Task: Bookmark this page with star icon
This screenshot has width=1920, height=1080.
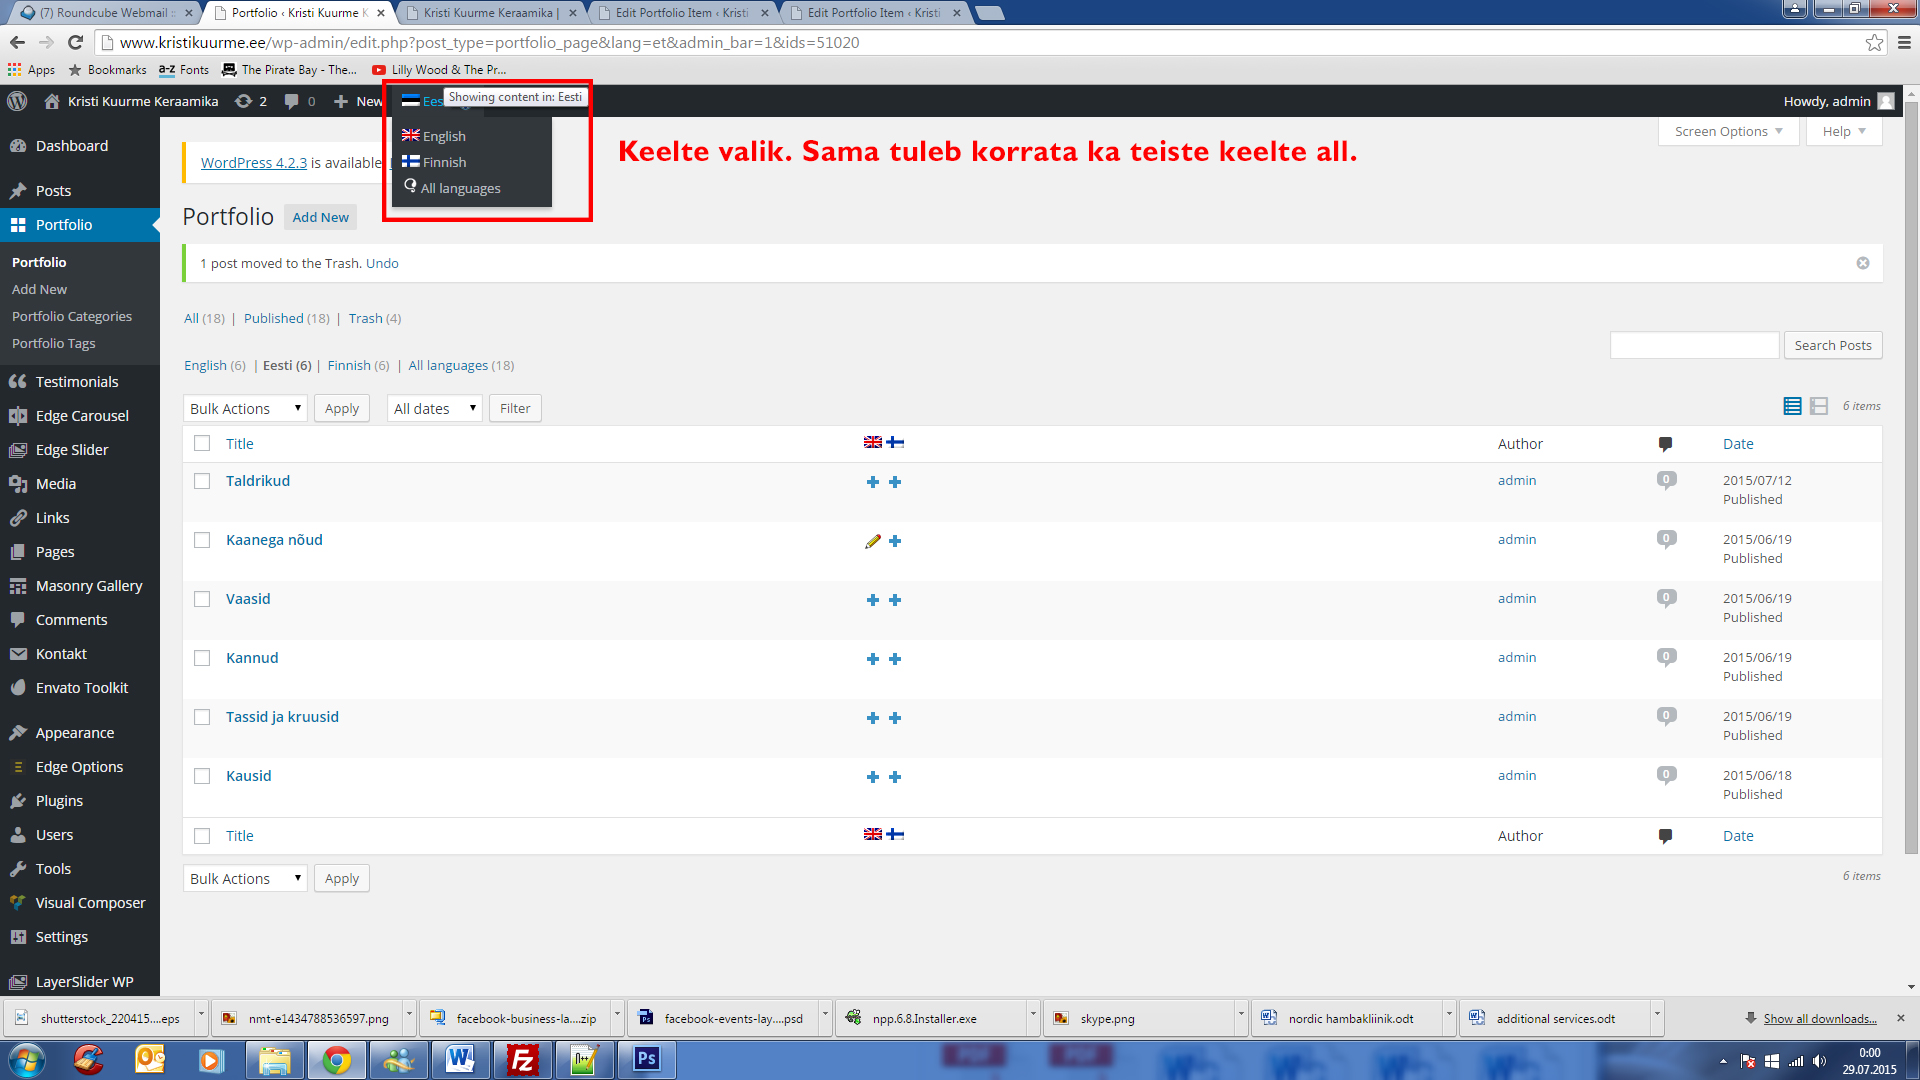Action: (1874, 42)
